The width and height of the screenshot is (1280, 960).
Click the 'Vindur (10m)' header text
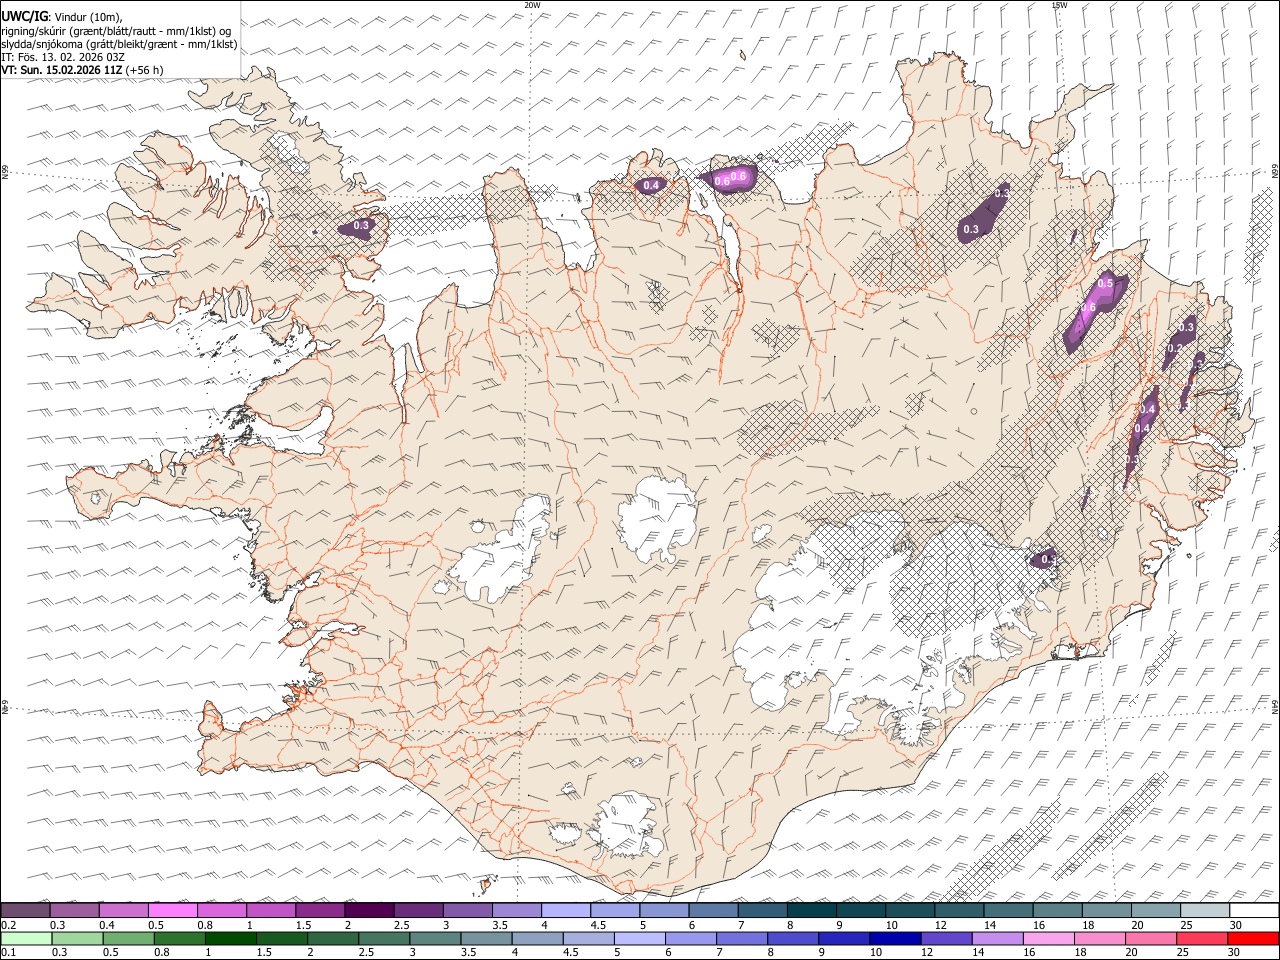(88, 18)
